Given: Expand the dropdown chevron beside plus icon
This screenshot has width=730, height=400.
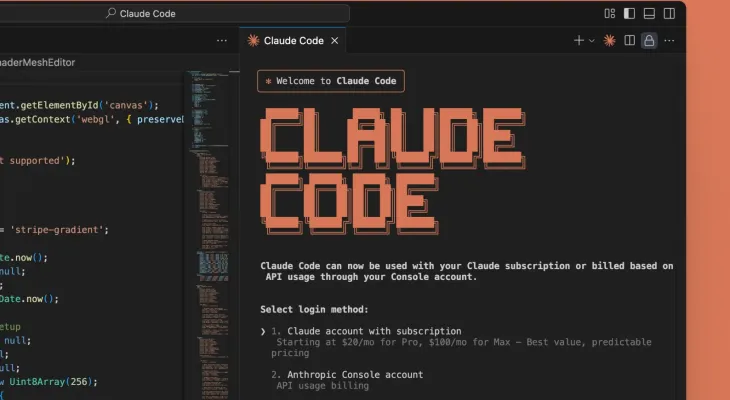Looking at the screenshot, I should pos(591,41).
